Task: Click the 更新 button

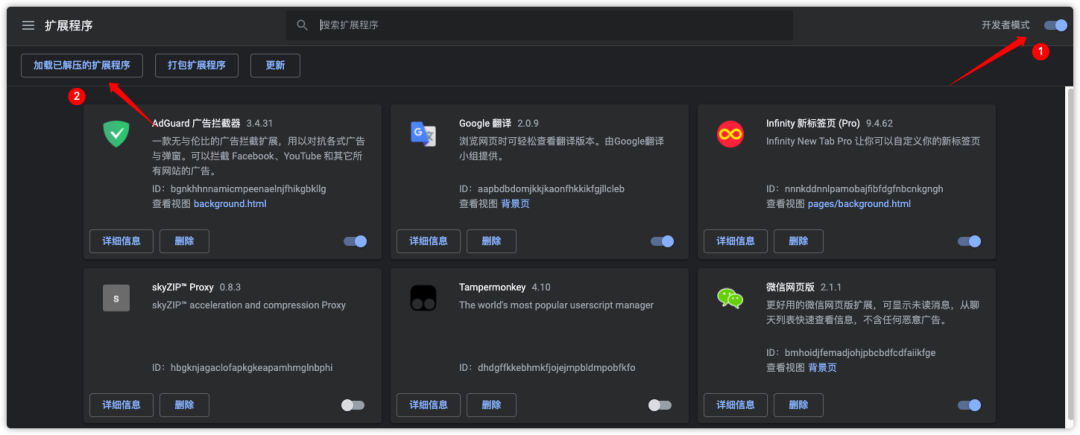Action: [275, 66]
